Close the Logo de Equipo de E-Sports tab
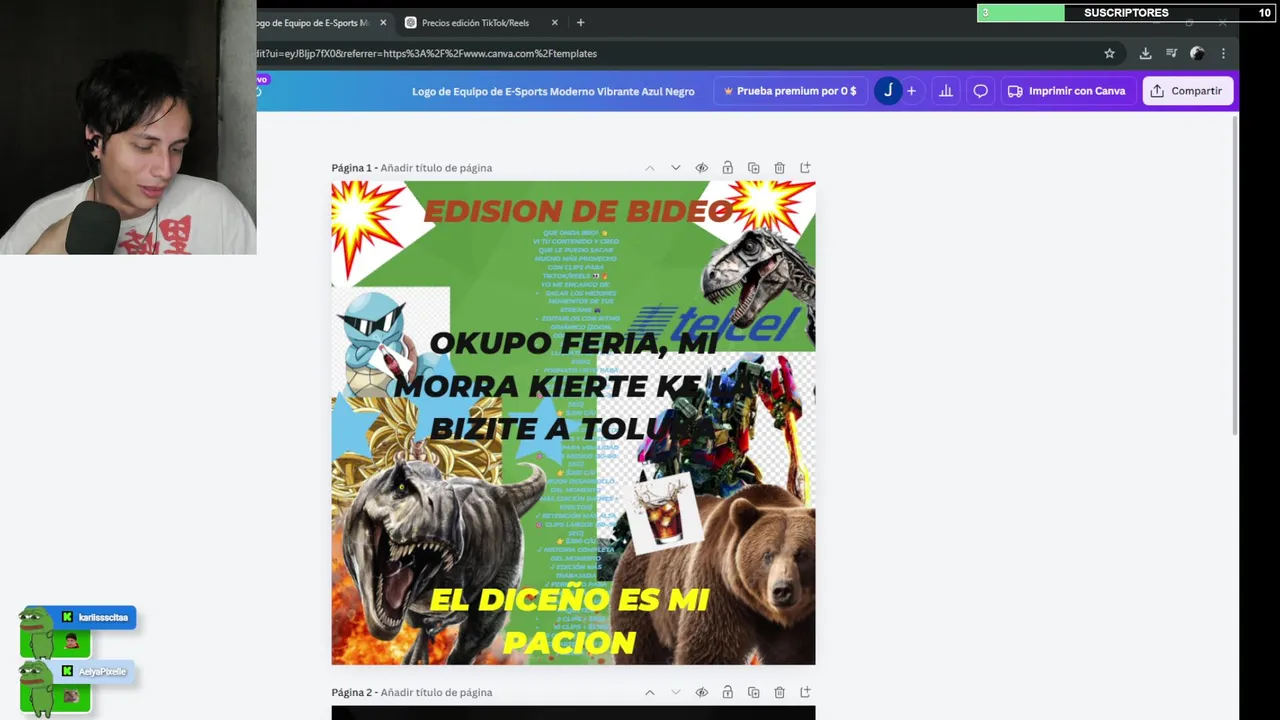Image resolution: width=1280 pixels, height=720 pixels. pos(383,22)
